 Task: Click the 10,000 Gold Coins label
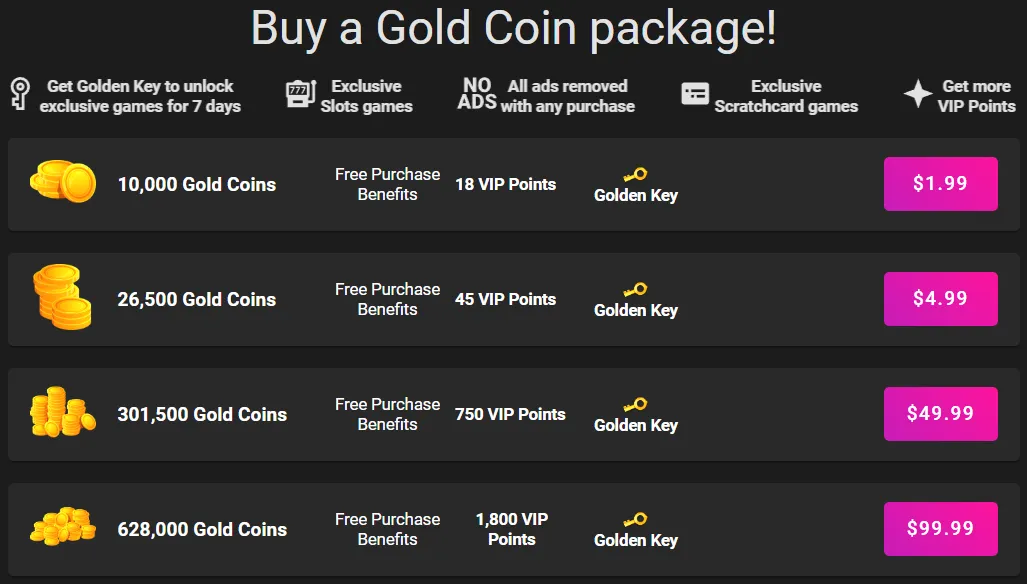pyautogui.click(x=196, y=184)
